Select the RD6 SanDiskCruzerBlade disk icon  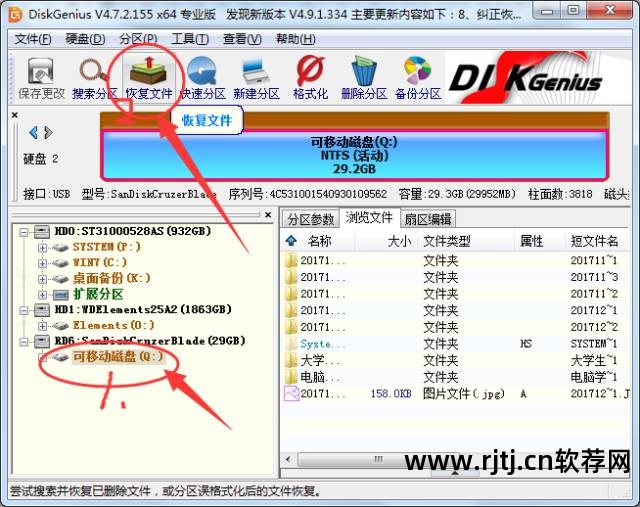(42, 341)
